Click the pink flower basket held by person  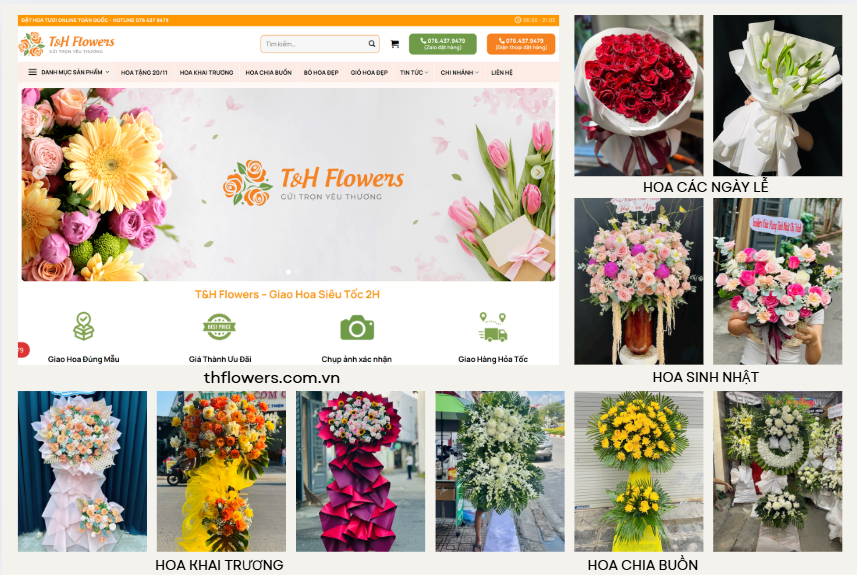(x=777, y=281)
